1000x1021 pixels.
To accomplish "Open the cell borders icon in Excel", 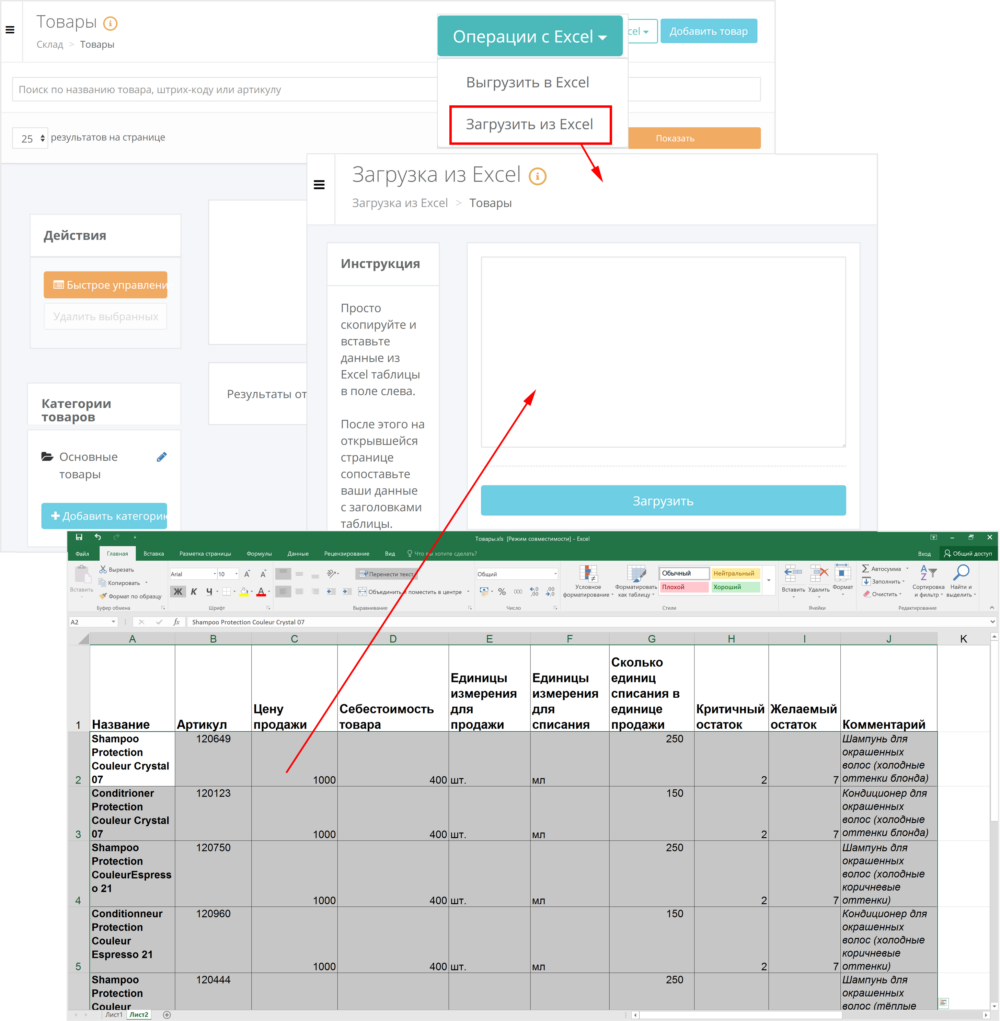I will [x=226, y=591].
